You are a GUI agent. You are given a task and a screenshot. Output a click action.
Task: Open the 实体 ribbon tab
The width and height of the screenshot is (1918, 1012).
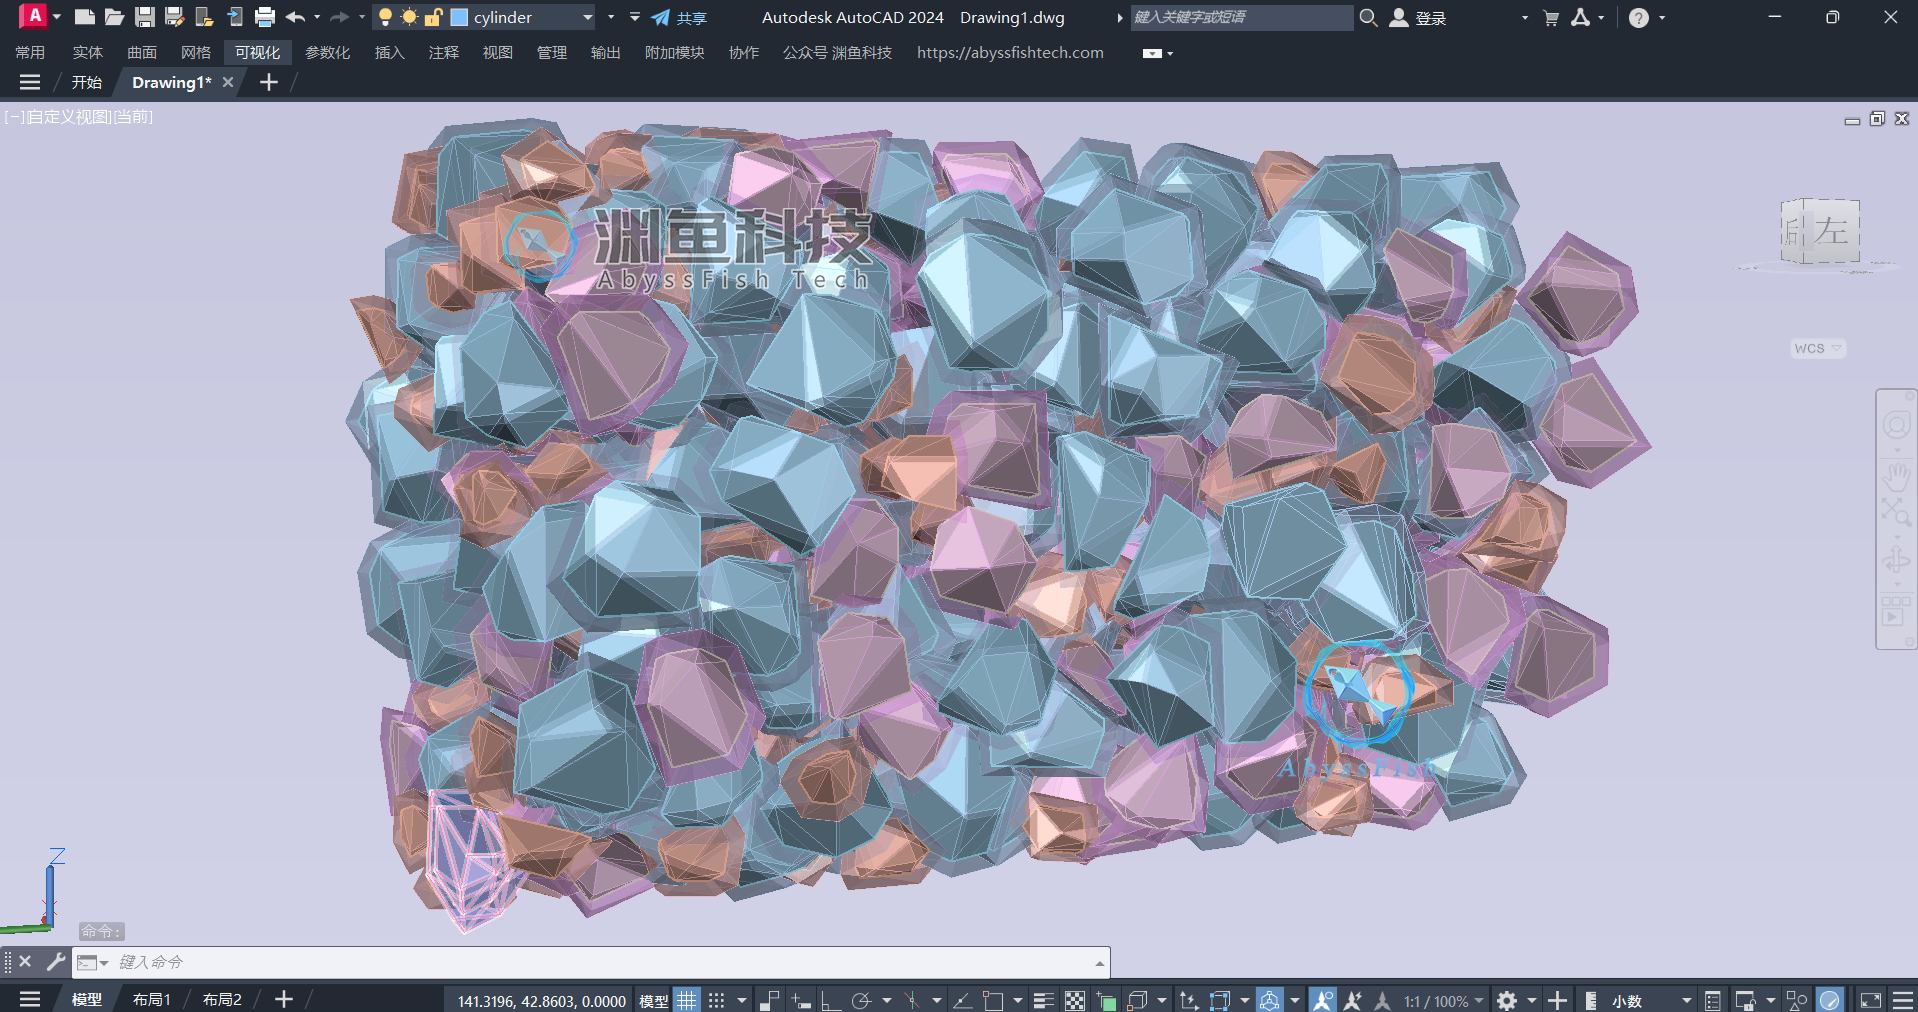coord(87,52)
